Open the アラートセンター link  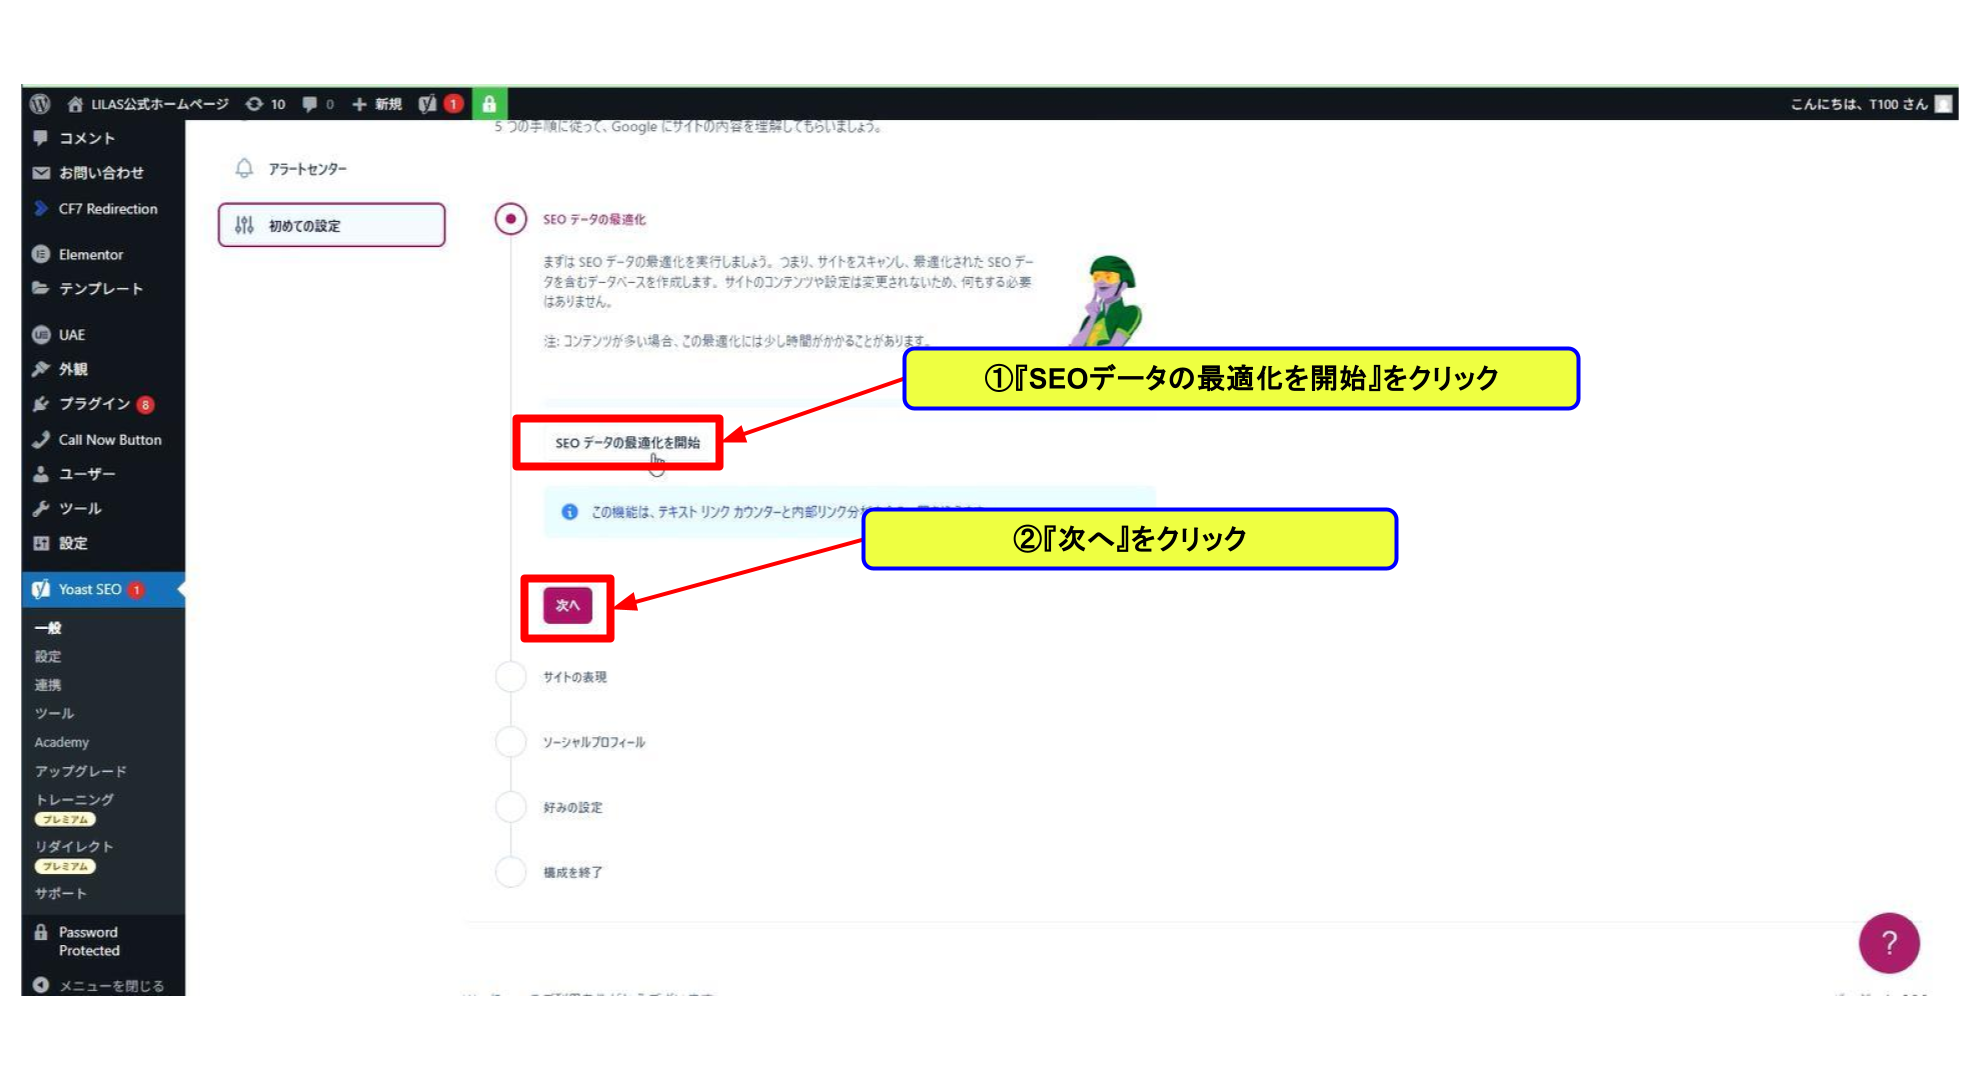point(307,169)
